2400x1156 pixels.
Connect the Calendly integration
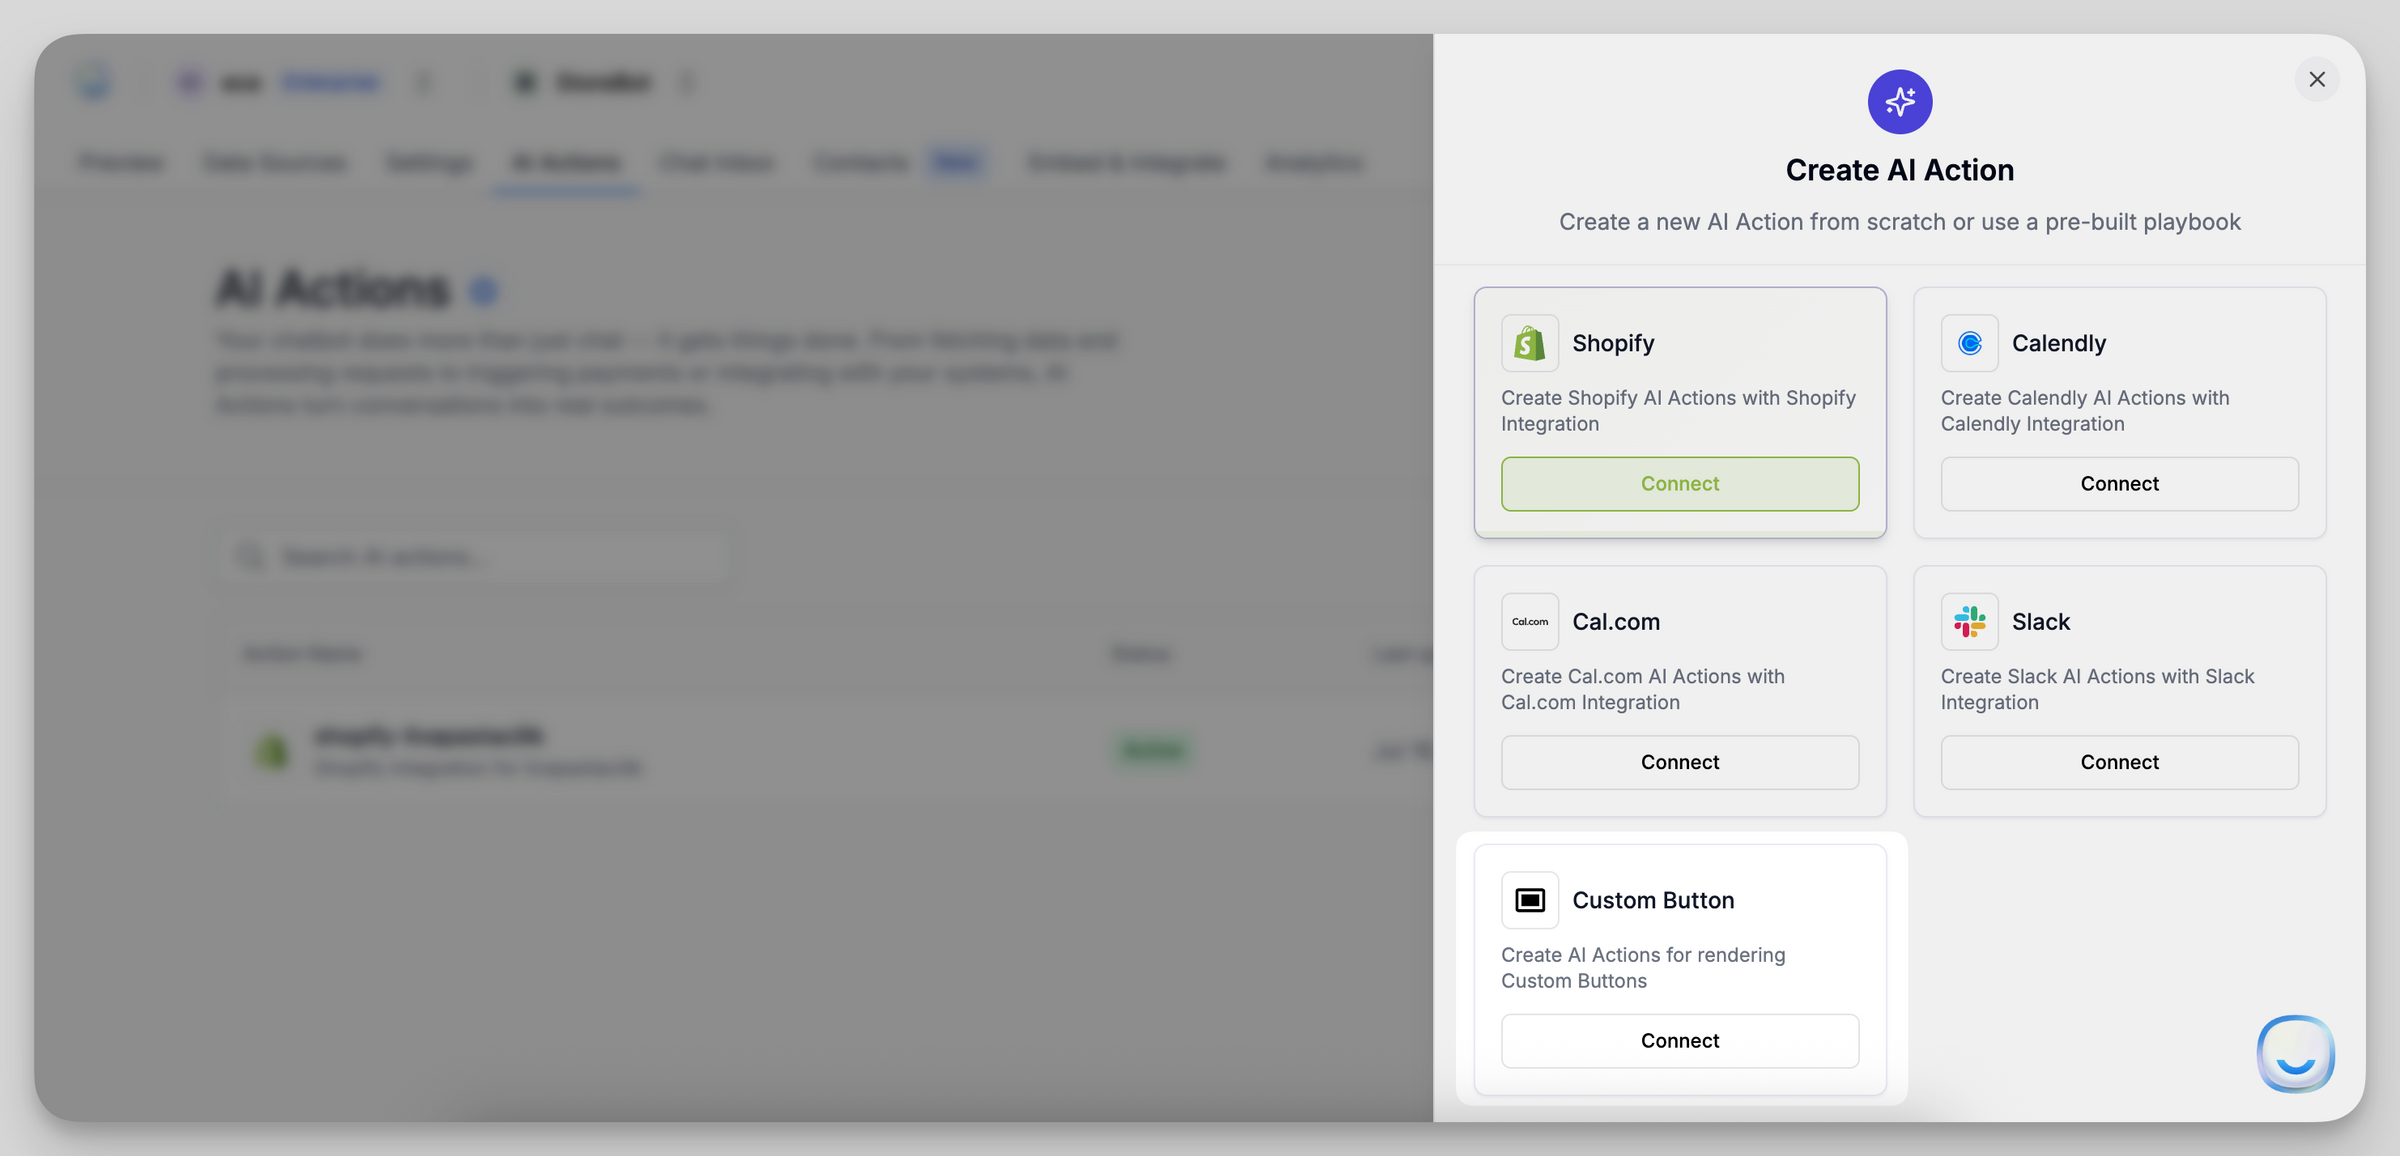(2119, 484)
